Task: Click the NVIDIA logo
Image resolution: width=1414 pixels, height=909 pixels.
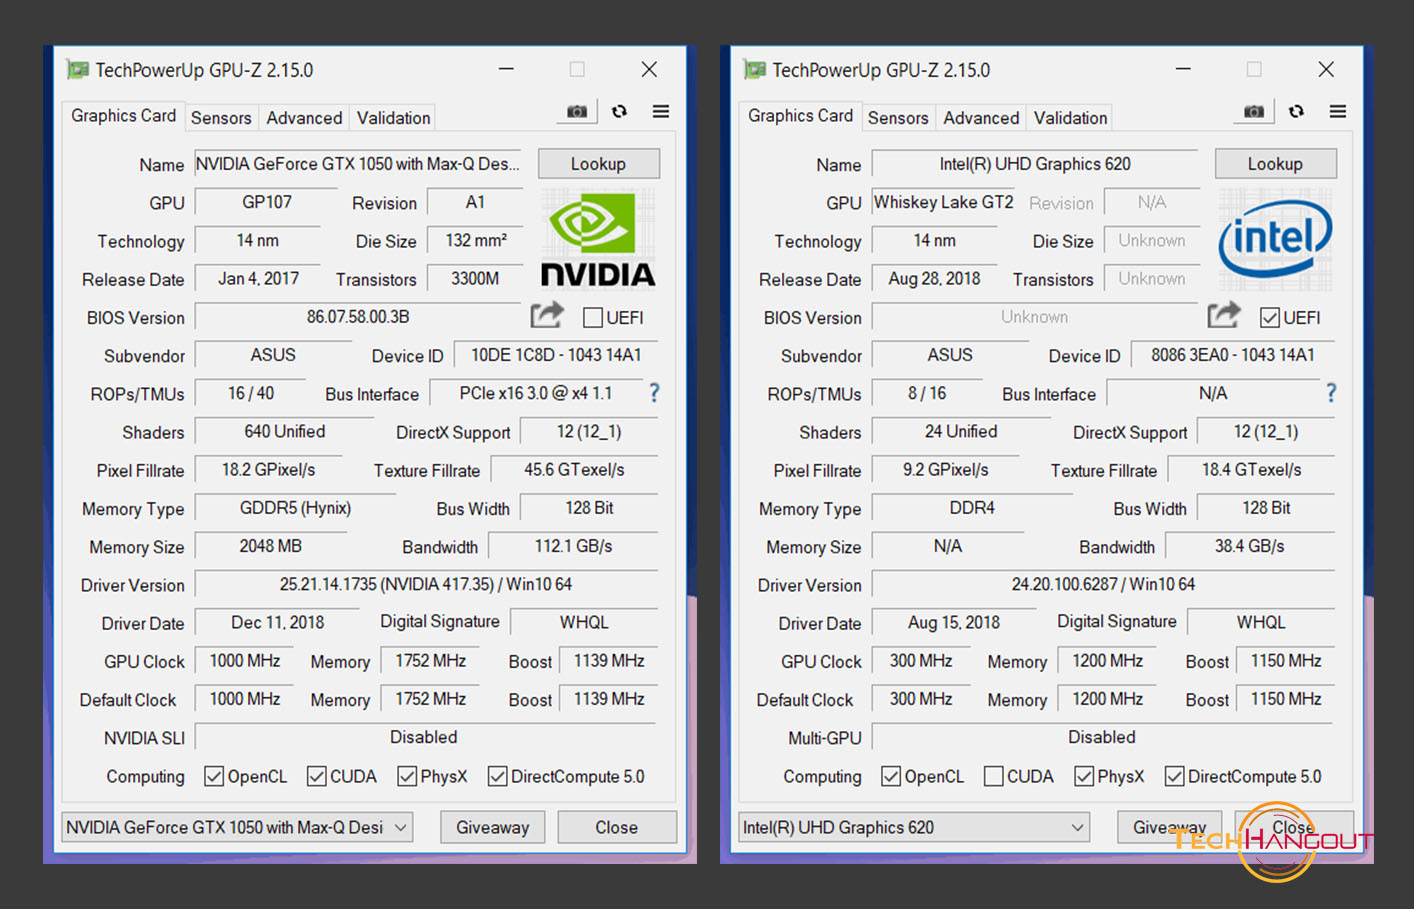Action: point(598,240)
